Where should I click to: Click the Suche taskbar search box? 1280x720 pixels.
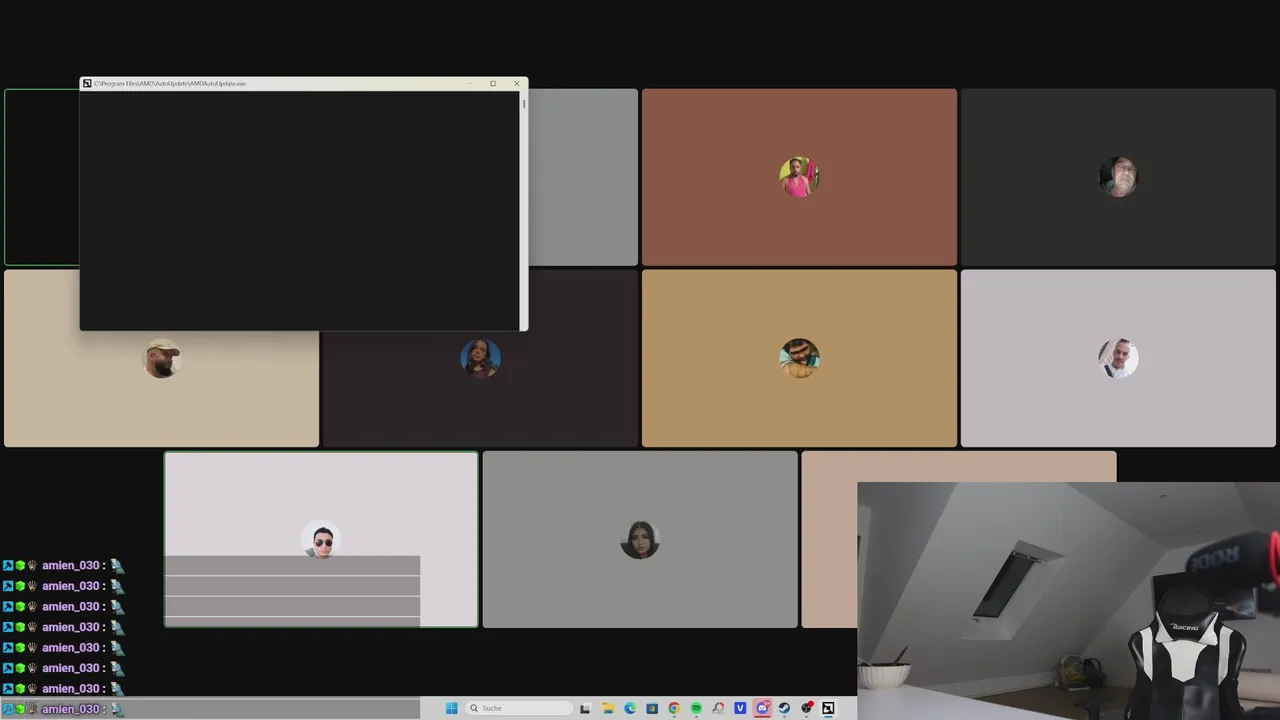pyautogui.click(x=519, y=708)
